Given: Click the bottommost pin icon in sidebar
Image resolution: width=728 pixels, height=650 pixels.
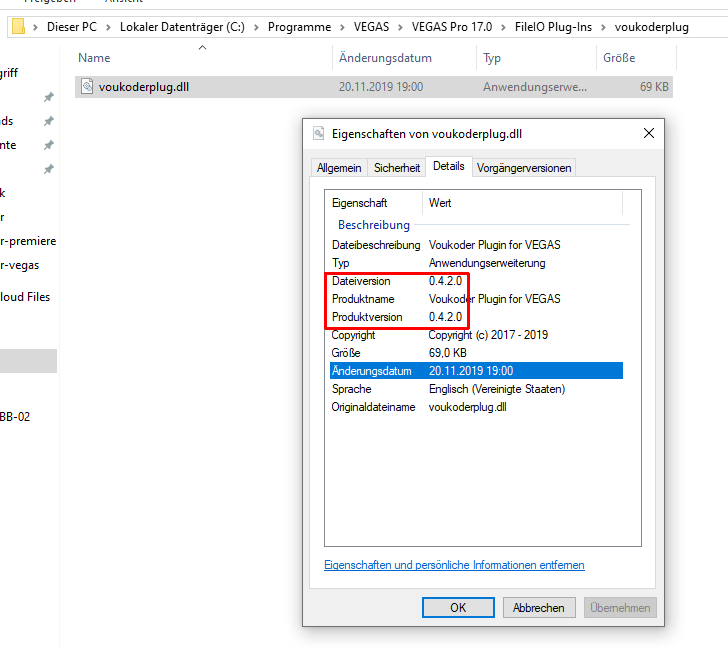Looking at the screenshot, I should pyautogui.click(x=48, y=169).
